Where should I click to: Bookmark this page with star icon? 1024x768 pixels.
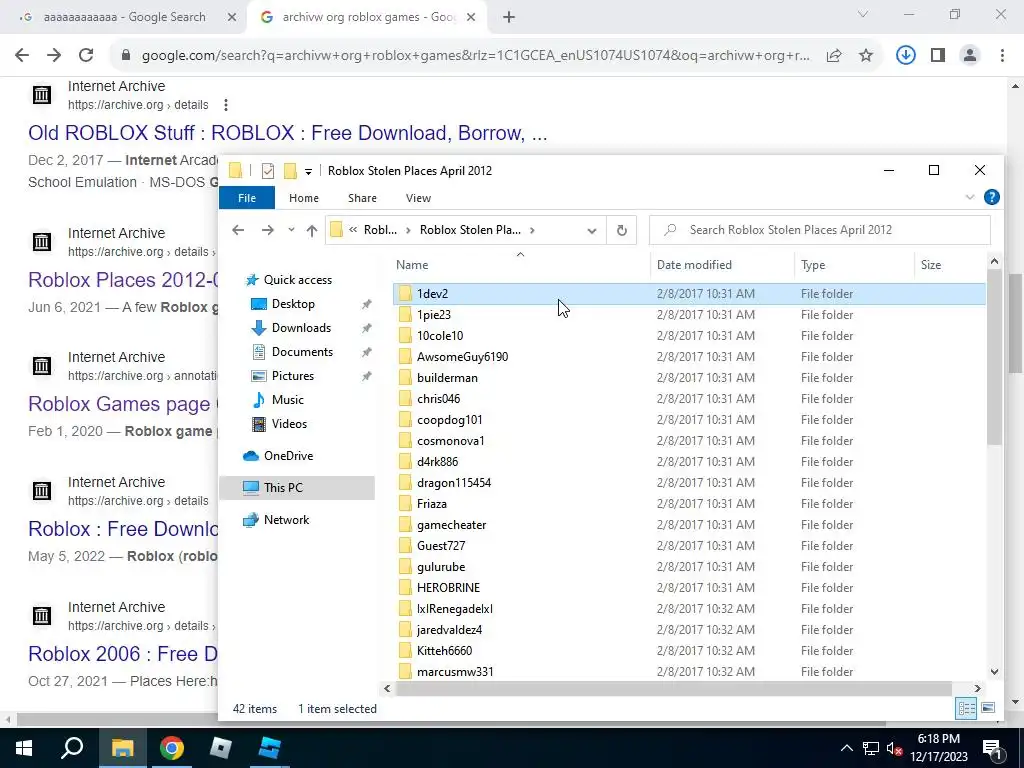click(866, 56)
